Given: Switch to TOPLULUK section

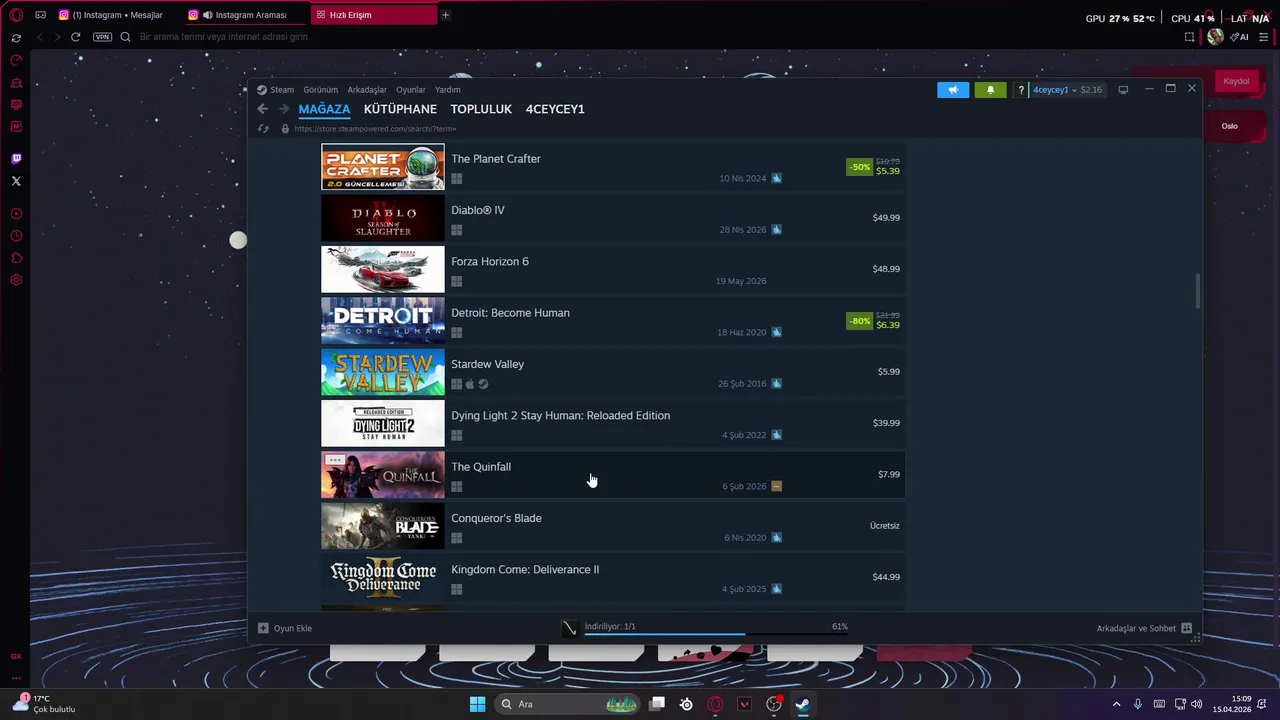Looking at the screenshot, I should pyautogui.click(x=481, y=109).
